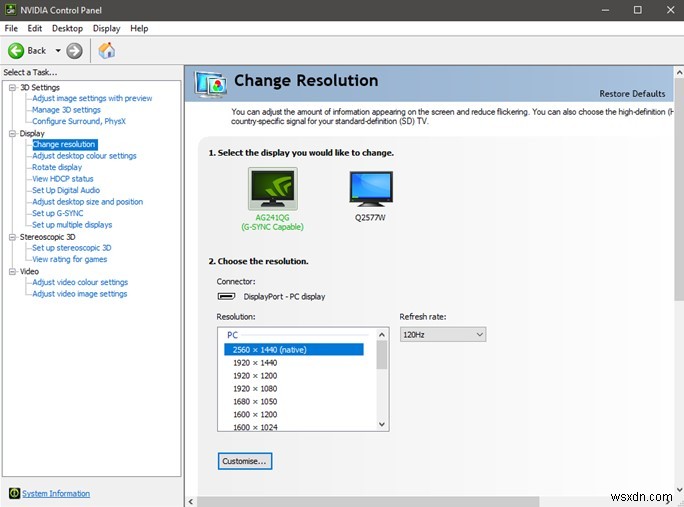Open Set Up Digital Audio

(x=66, y=190)
